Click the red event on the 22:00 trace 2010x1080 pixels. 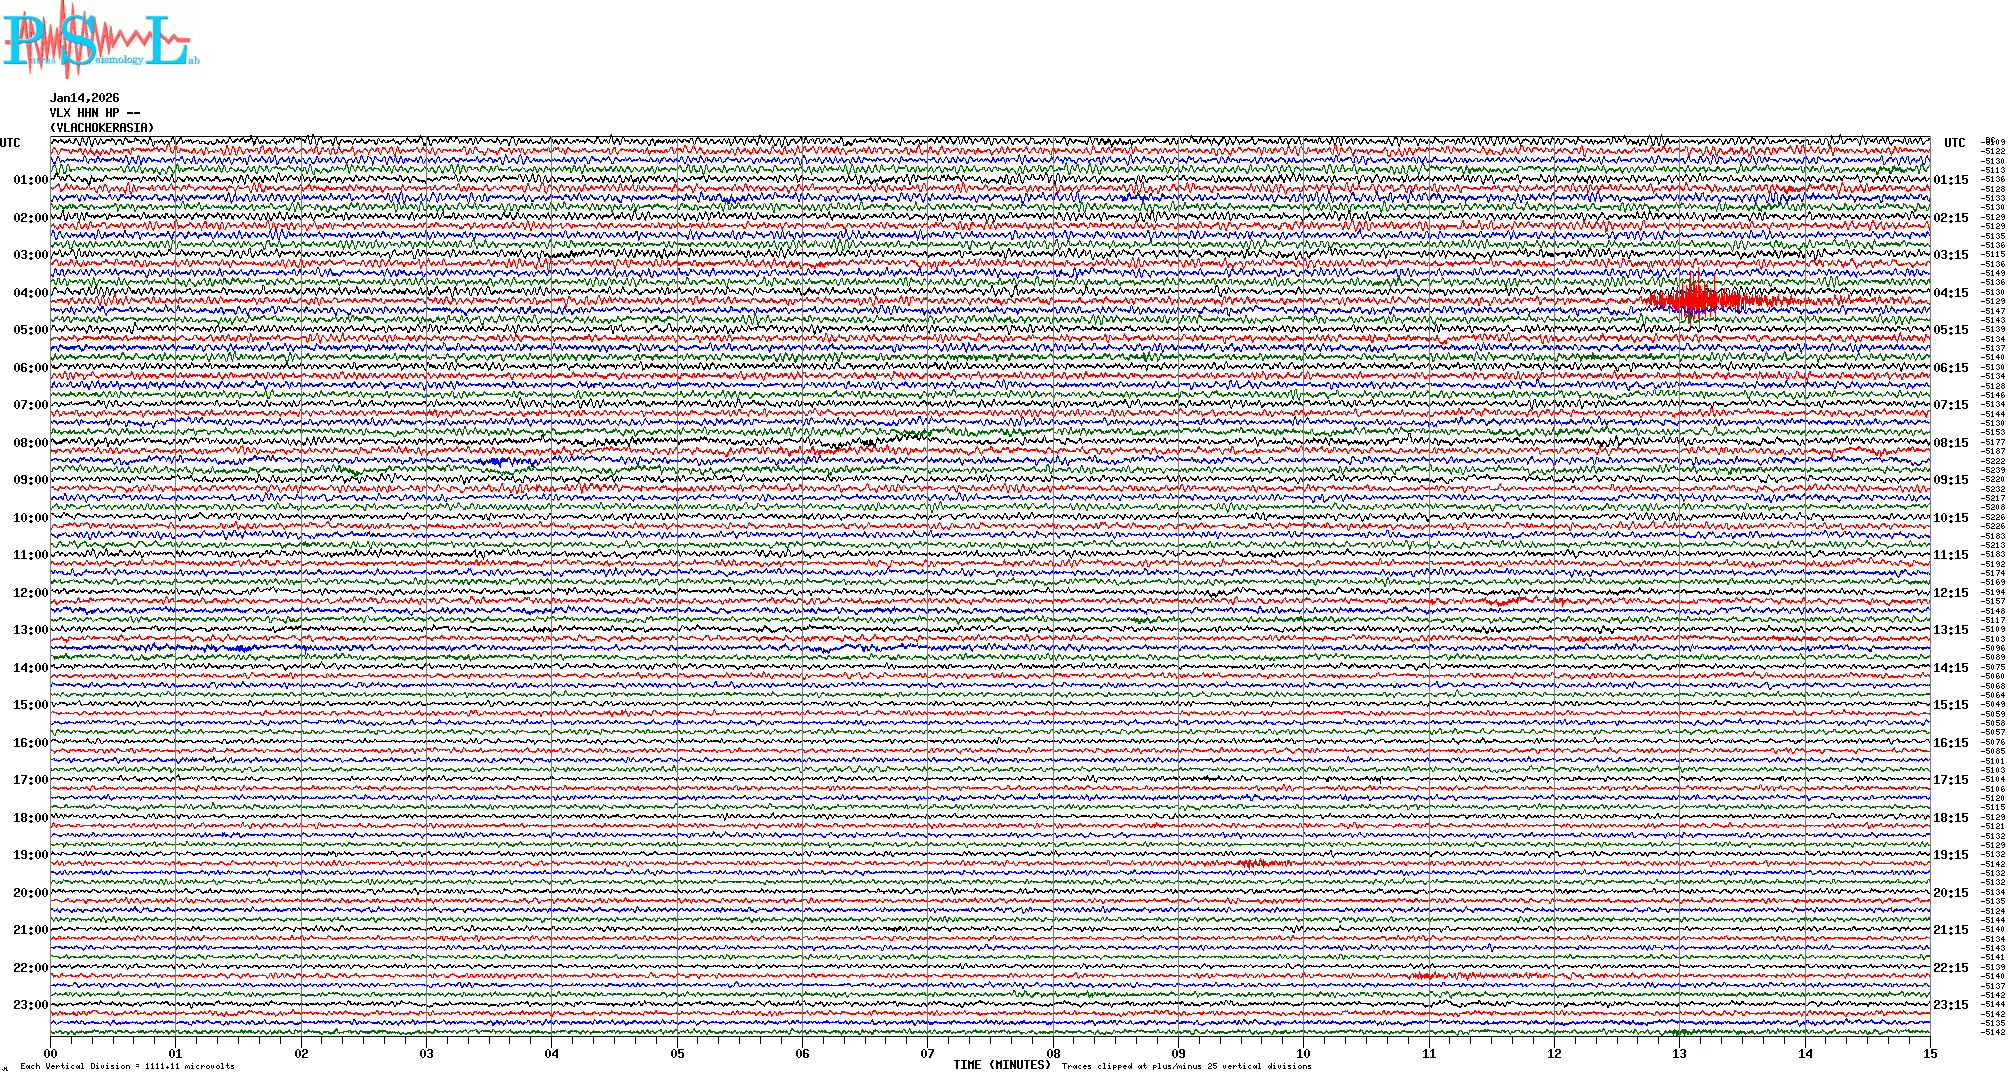click(1428, 975)
